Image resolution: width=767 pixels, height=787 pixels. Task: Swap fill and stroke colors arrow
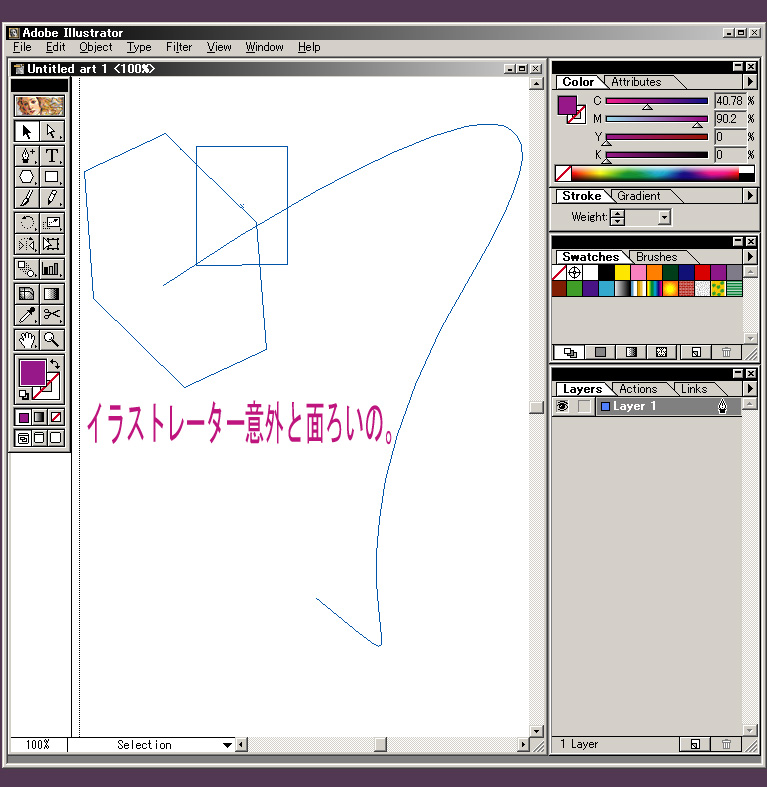coord(55,364)
